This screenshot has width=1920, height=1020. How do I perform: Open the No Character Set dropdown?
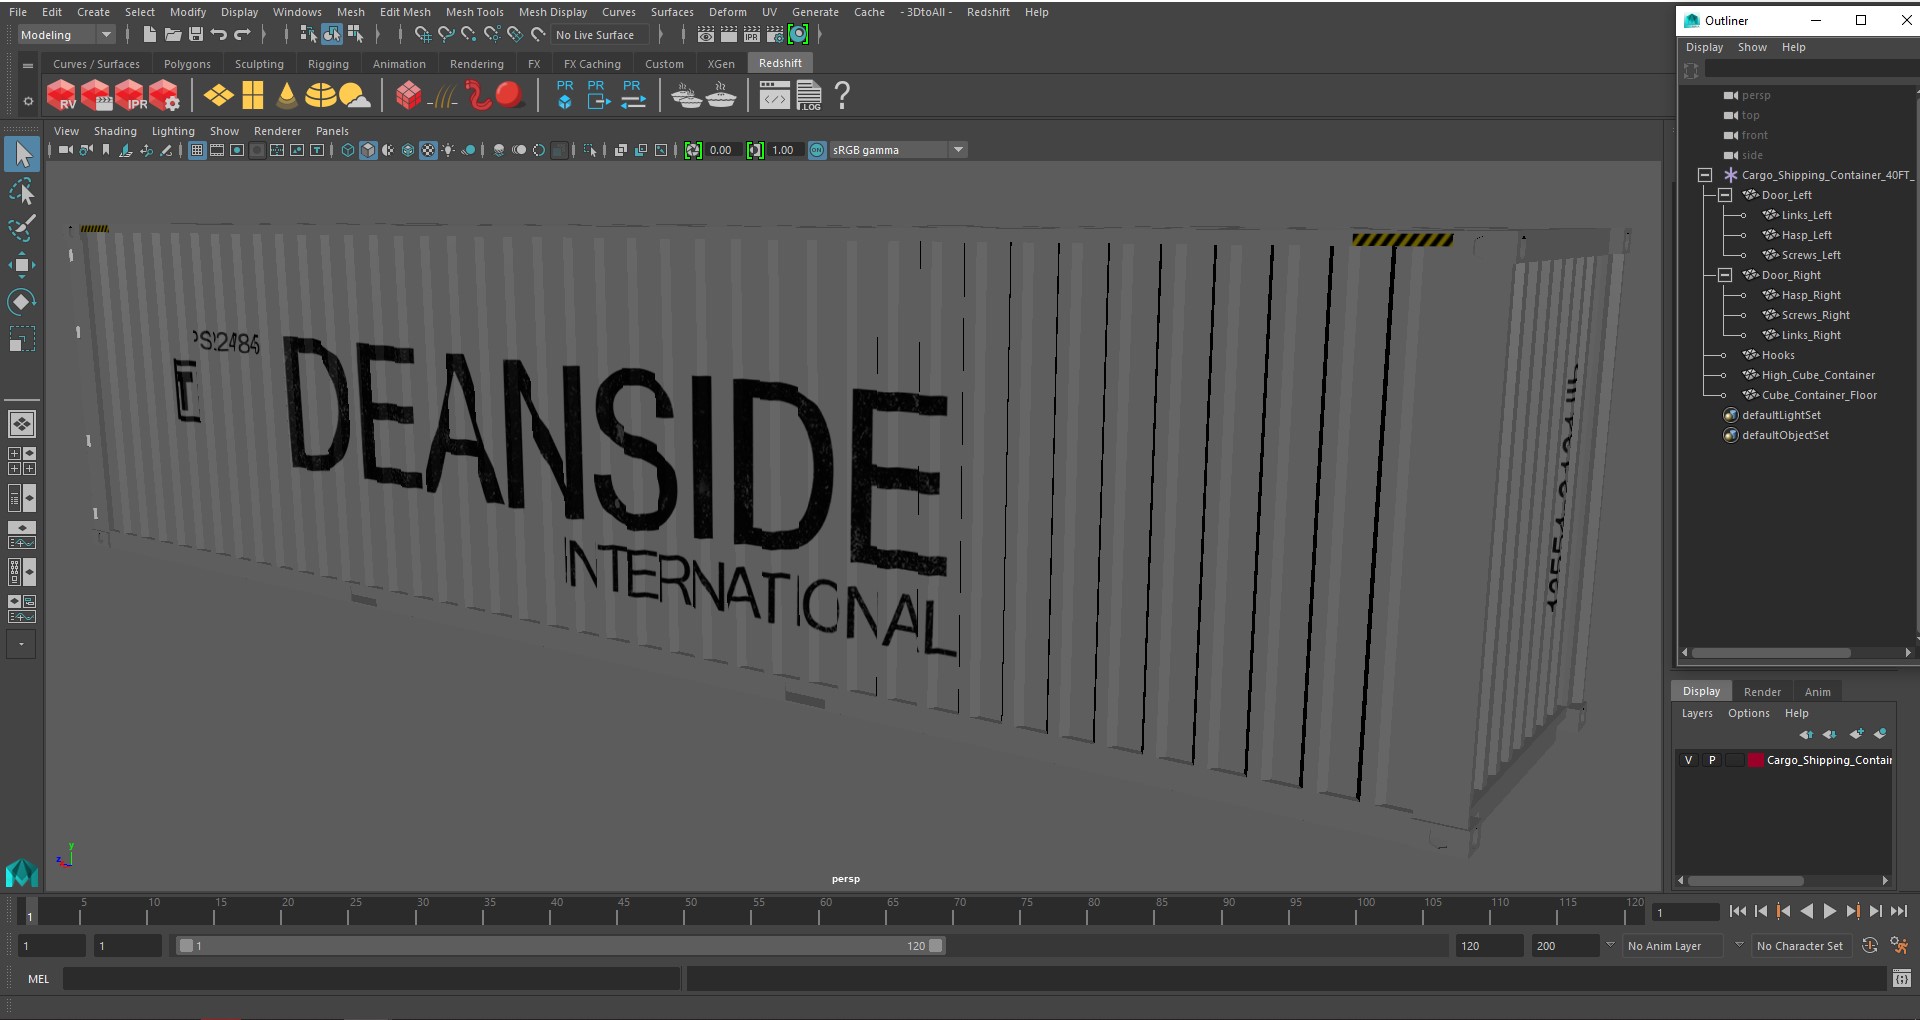tap(1800, 946)
